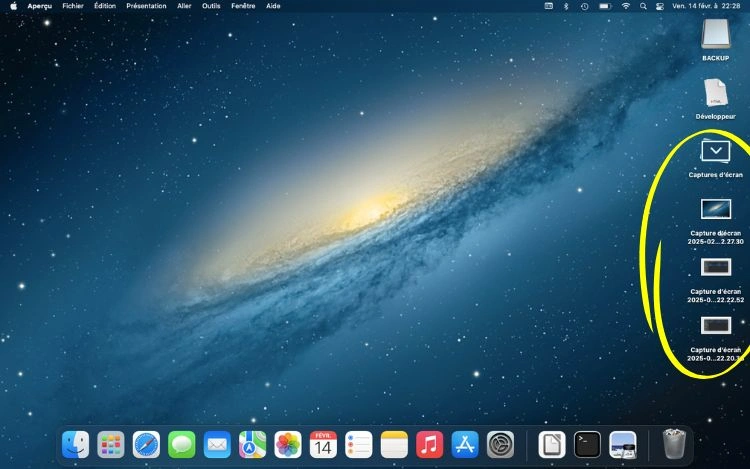Click the Aperçu (Preview) icon in the Dock
The height and width of the screenshot is (469, 750).
tap(624, 444)
